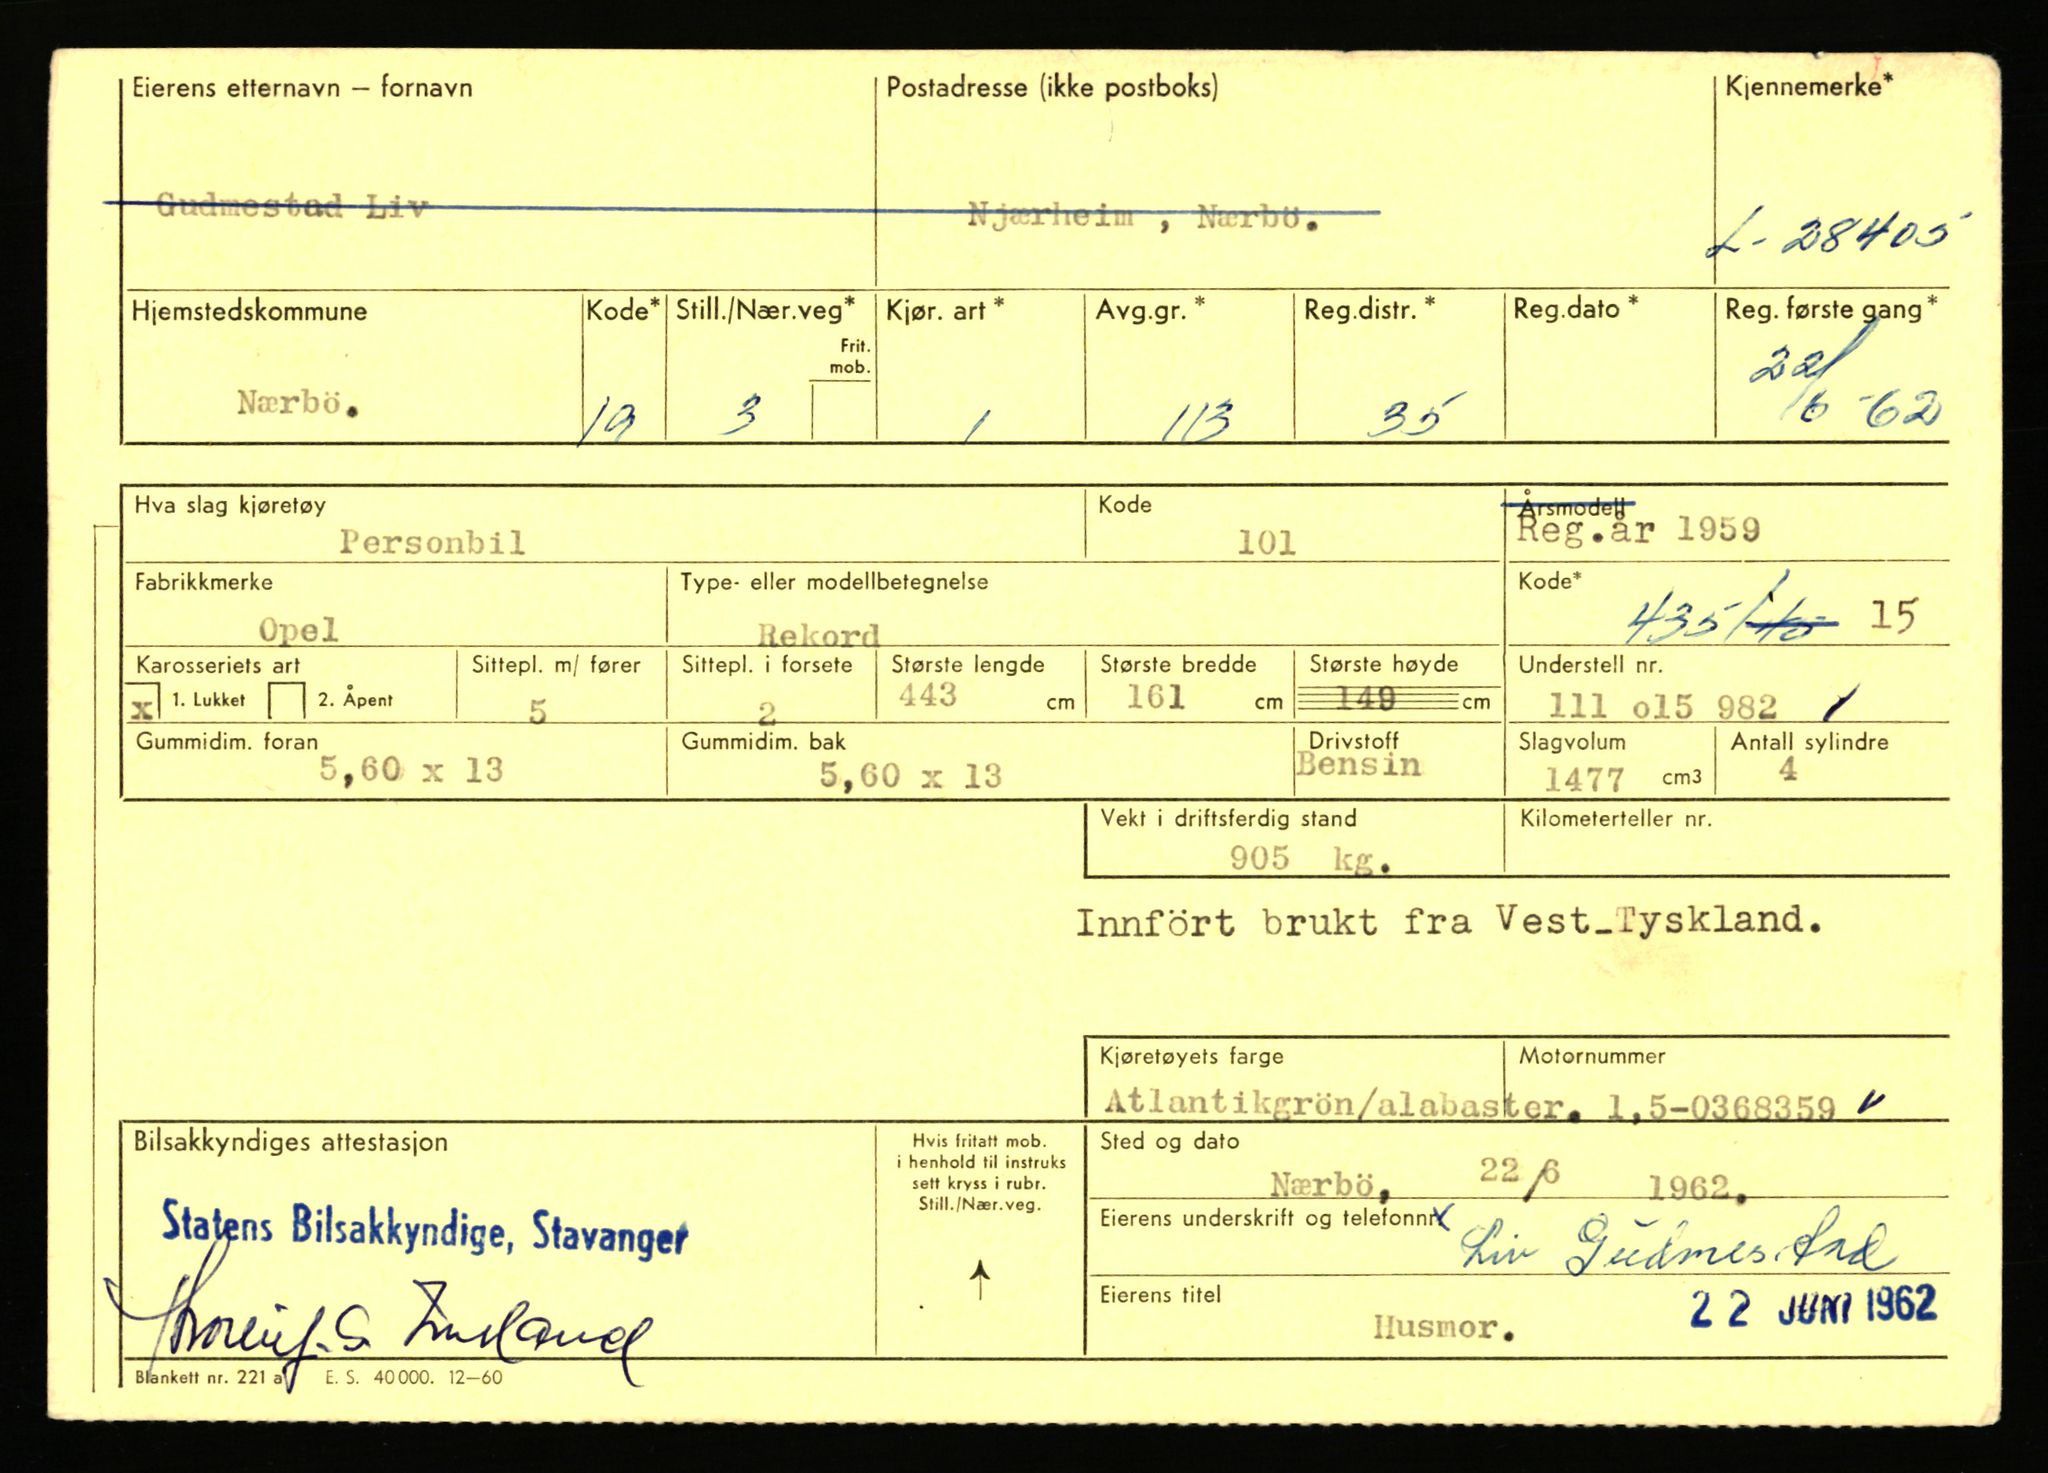Click the 'Reg.år 1959' entry
This screenshot has width=2048, height=1473.
[x=1638, y=531]
